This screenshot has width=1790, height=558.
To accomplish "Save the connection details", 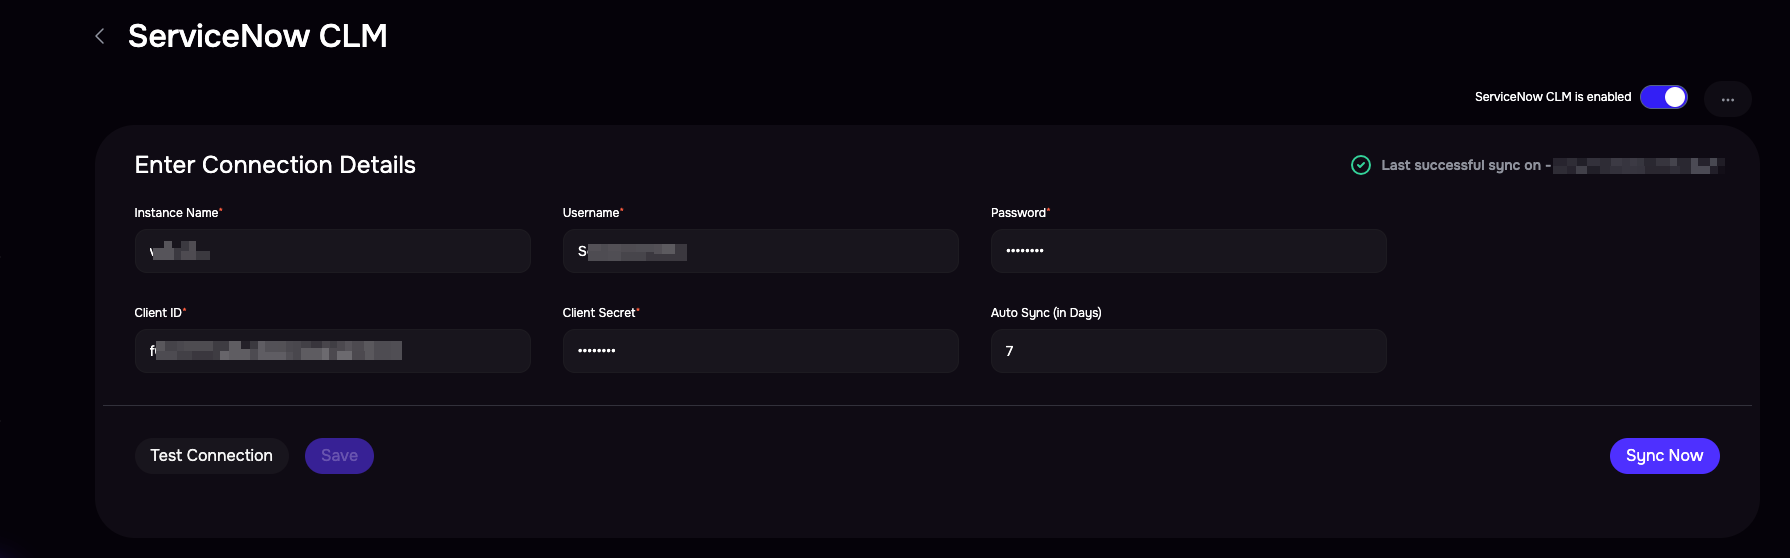I will (x=339, y=456).
